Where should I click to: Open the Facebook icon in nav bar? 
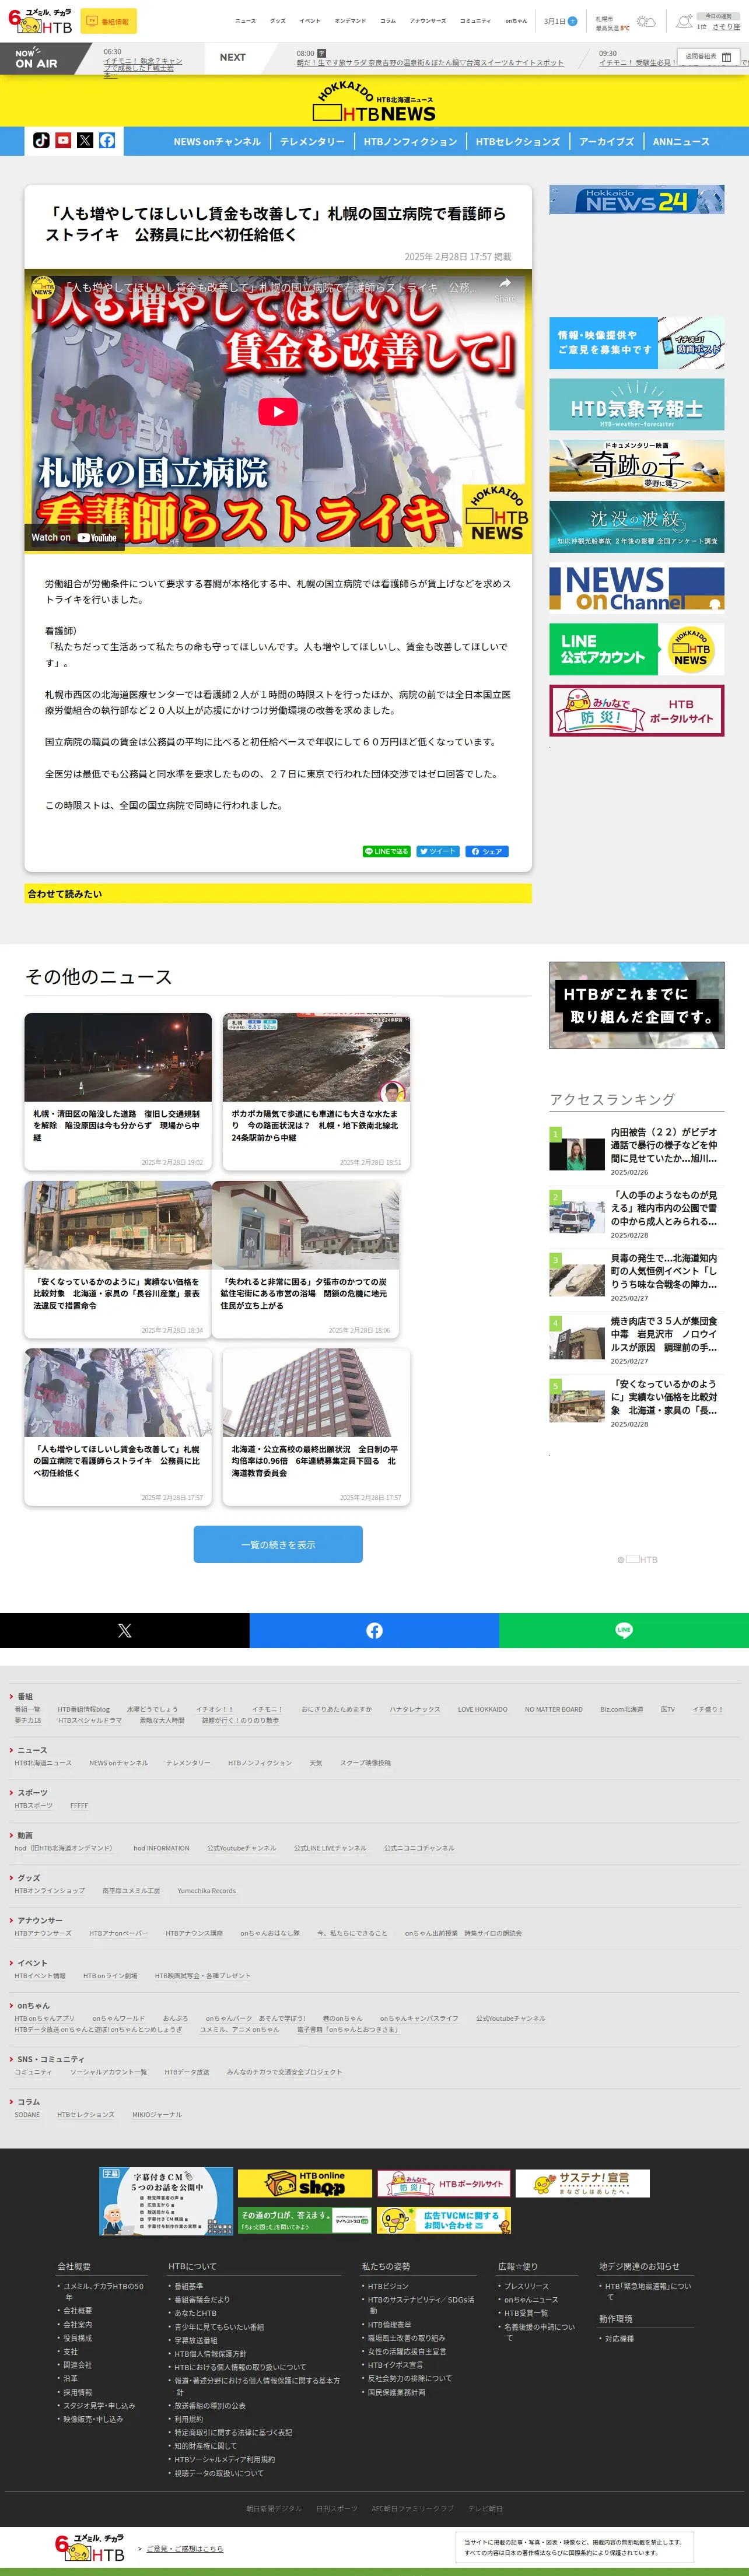point(107,141)
